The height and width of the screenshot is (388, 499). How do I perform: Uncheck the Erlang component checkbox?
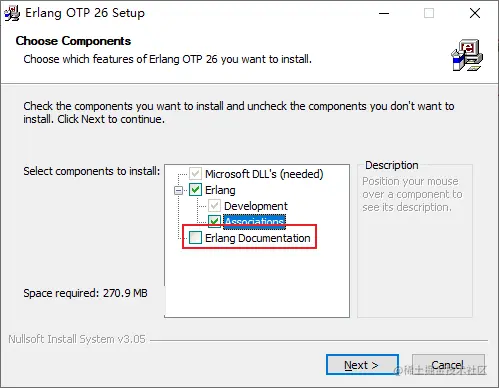pos(195,190)
